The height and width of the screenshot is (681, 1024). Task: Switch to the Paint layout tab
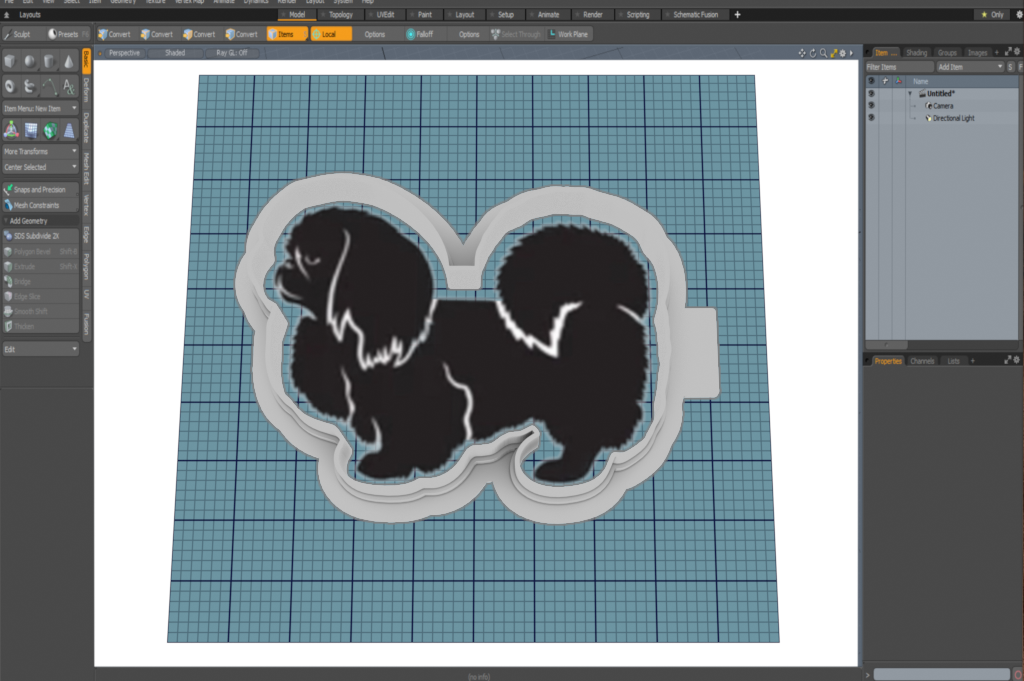tap(424, 14)
